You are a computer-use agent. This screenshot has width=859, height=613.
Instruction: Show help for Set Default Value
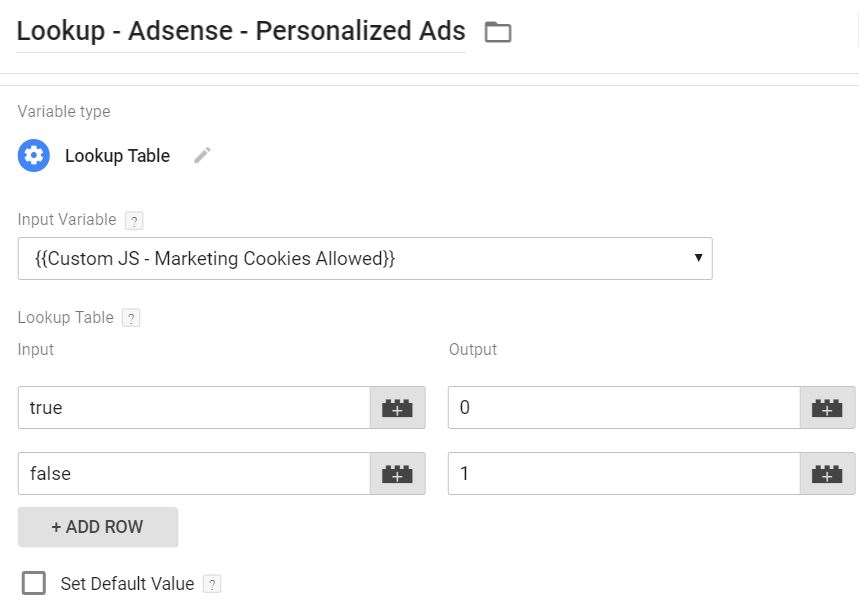[x=212, y=584]
